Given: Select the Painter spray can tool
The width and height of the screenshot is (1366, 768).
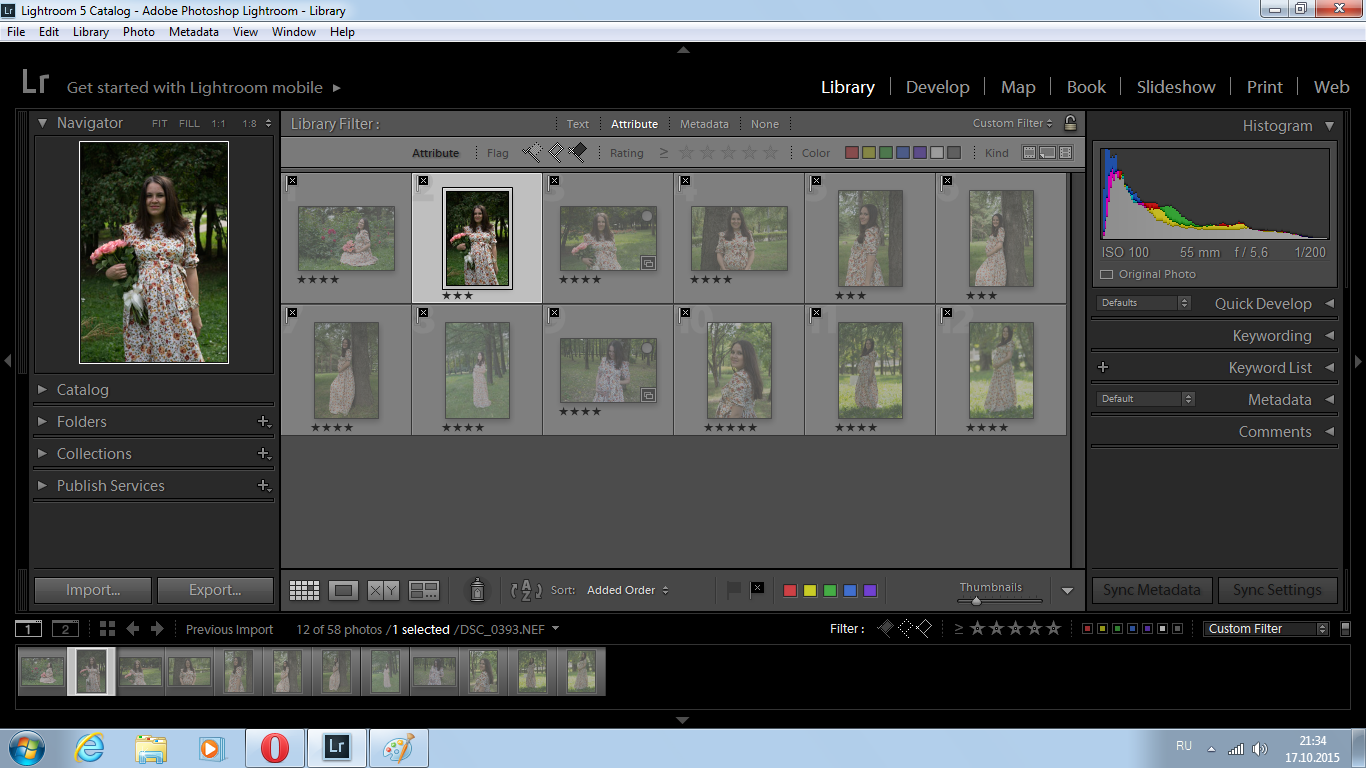Looking at the screenshot, I should point(477,590).
